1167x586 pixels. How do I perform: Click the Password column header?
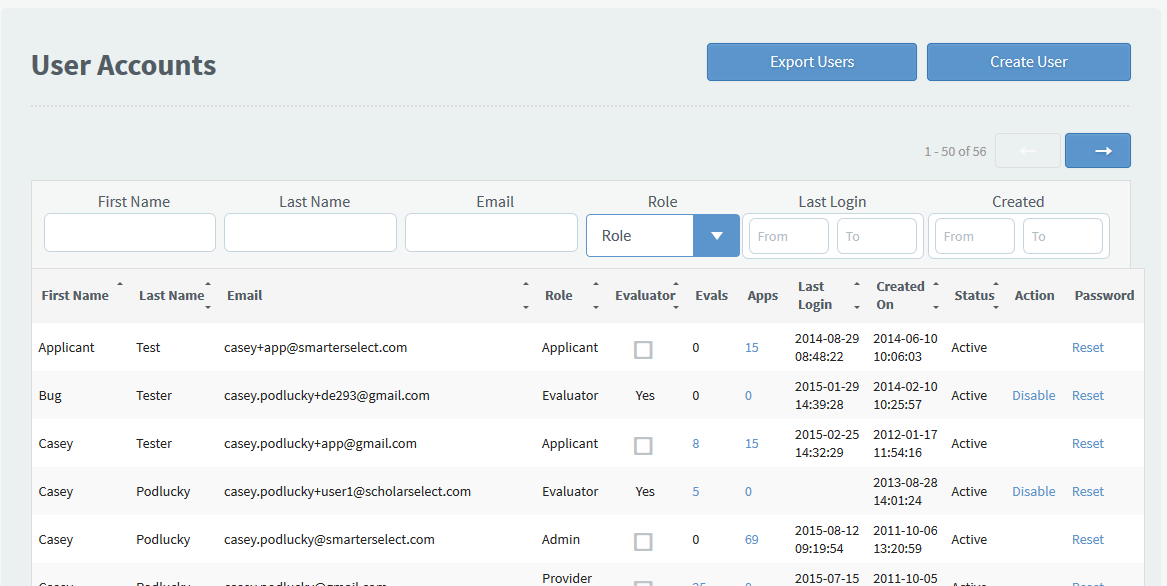(1104, 295)
